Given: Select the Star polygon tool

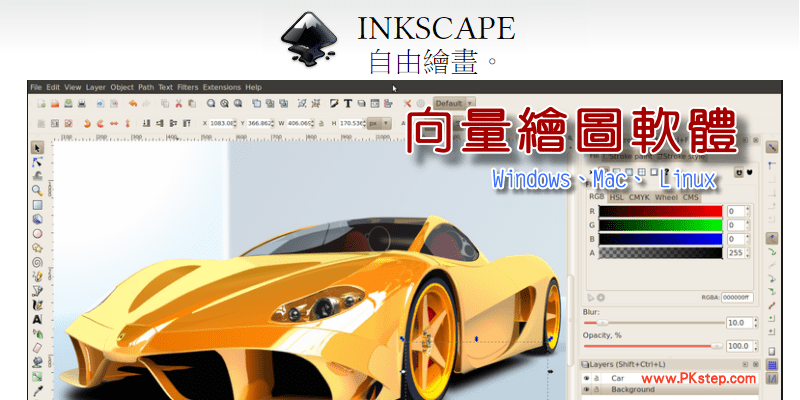Looking at the screenshot, I should coord(37,248).
